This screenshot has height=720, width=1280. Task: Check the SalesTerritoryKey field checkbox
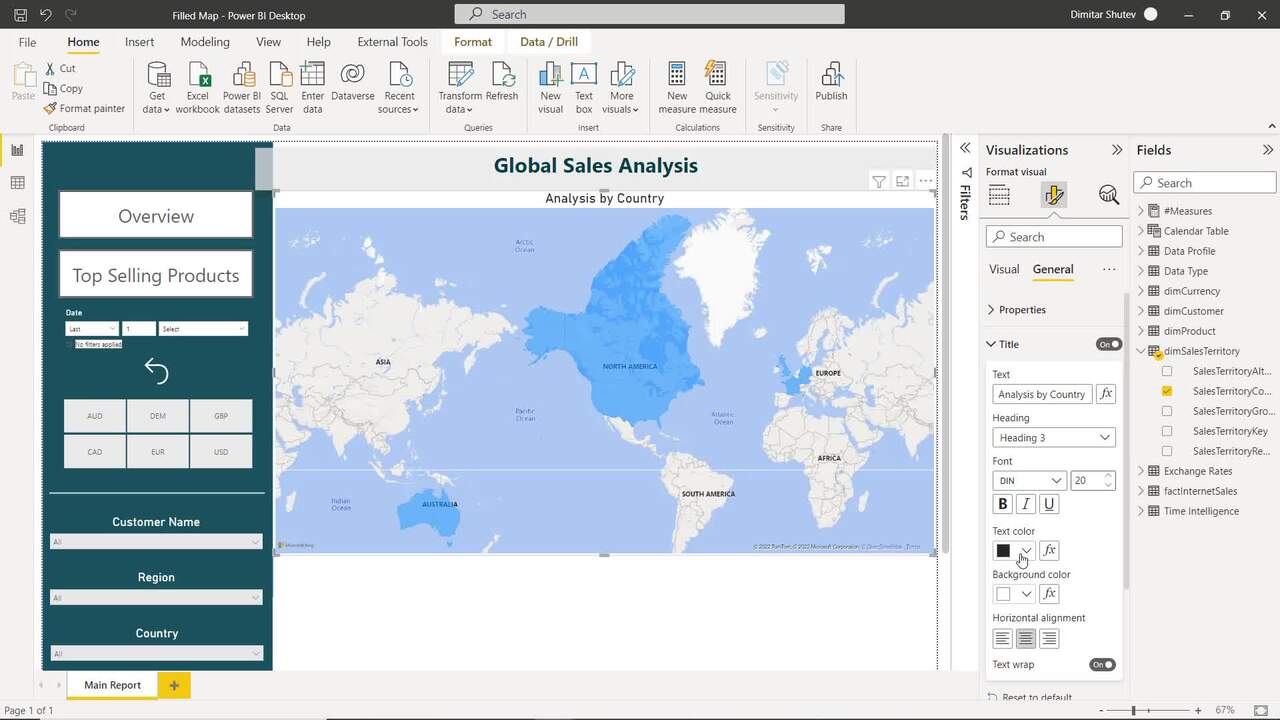tap(1167, 431)
